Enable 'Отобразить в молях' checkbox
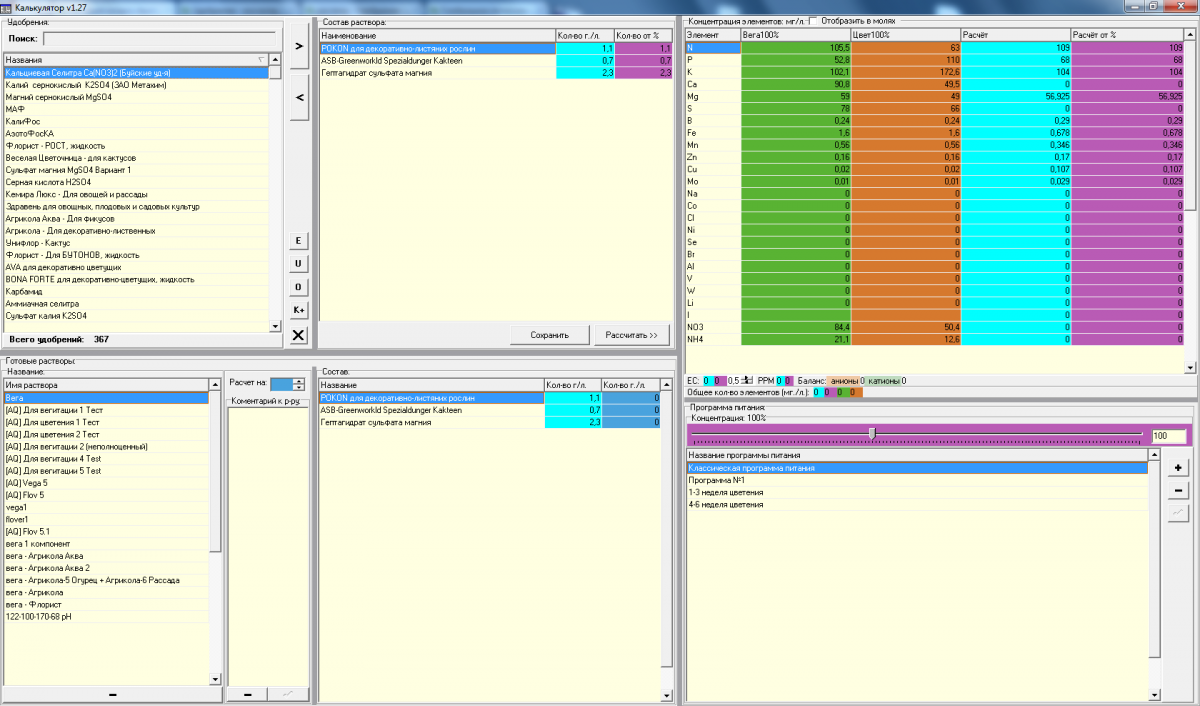The width and height of the screenshot is (1200, 706). tap(813, 20)
